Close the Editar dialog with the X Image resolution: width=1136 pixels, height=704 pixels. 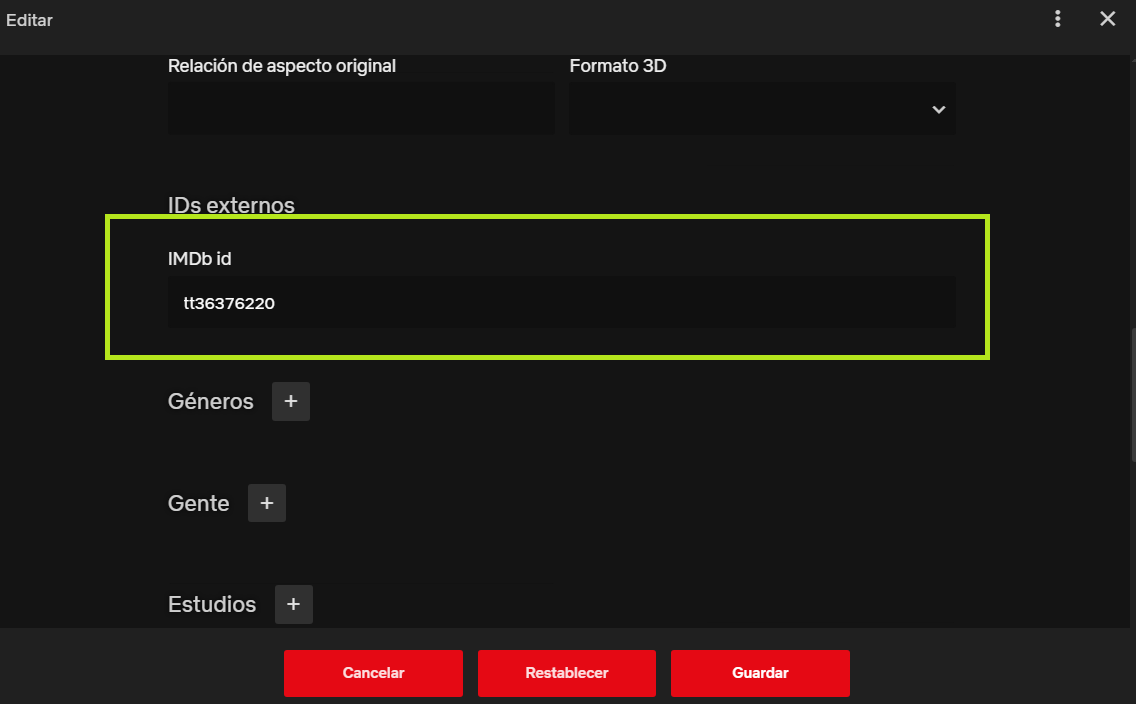pyautogui.click(x=1107, y=19)
